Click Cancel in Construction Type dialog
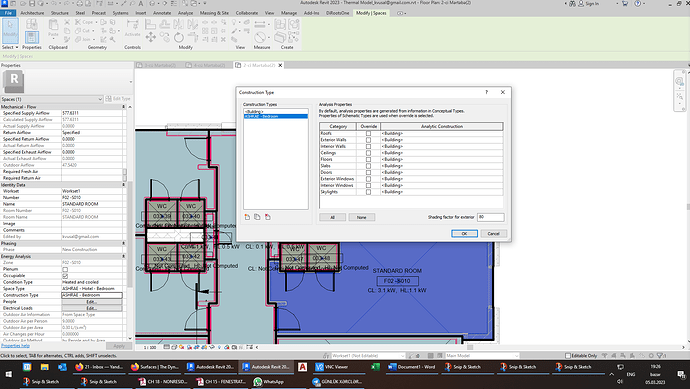690x389 pixels. coord(493,234)
